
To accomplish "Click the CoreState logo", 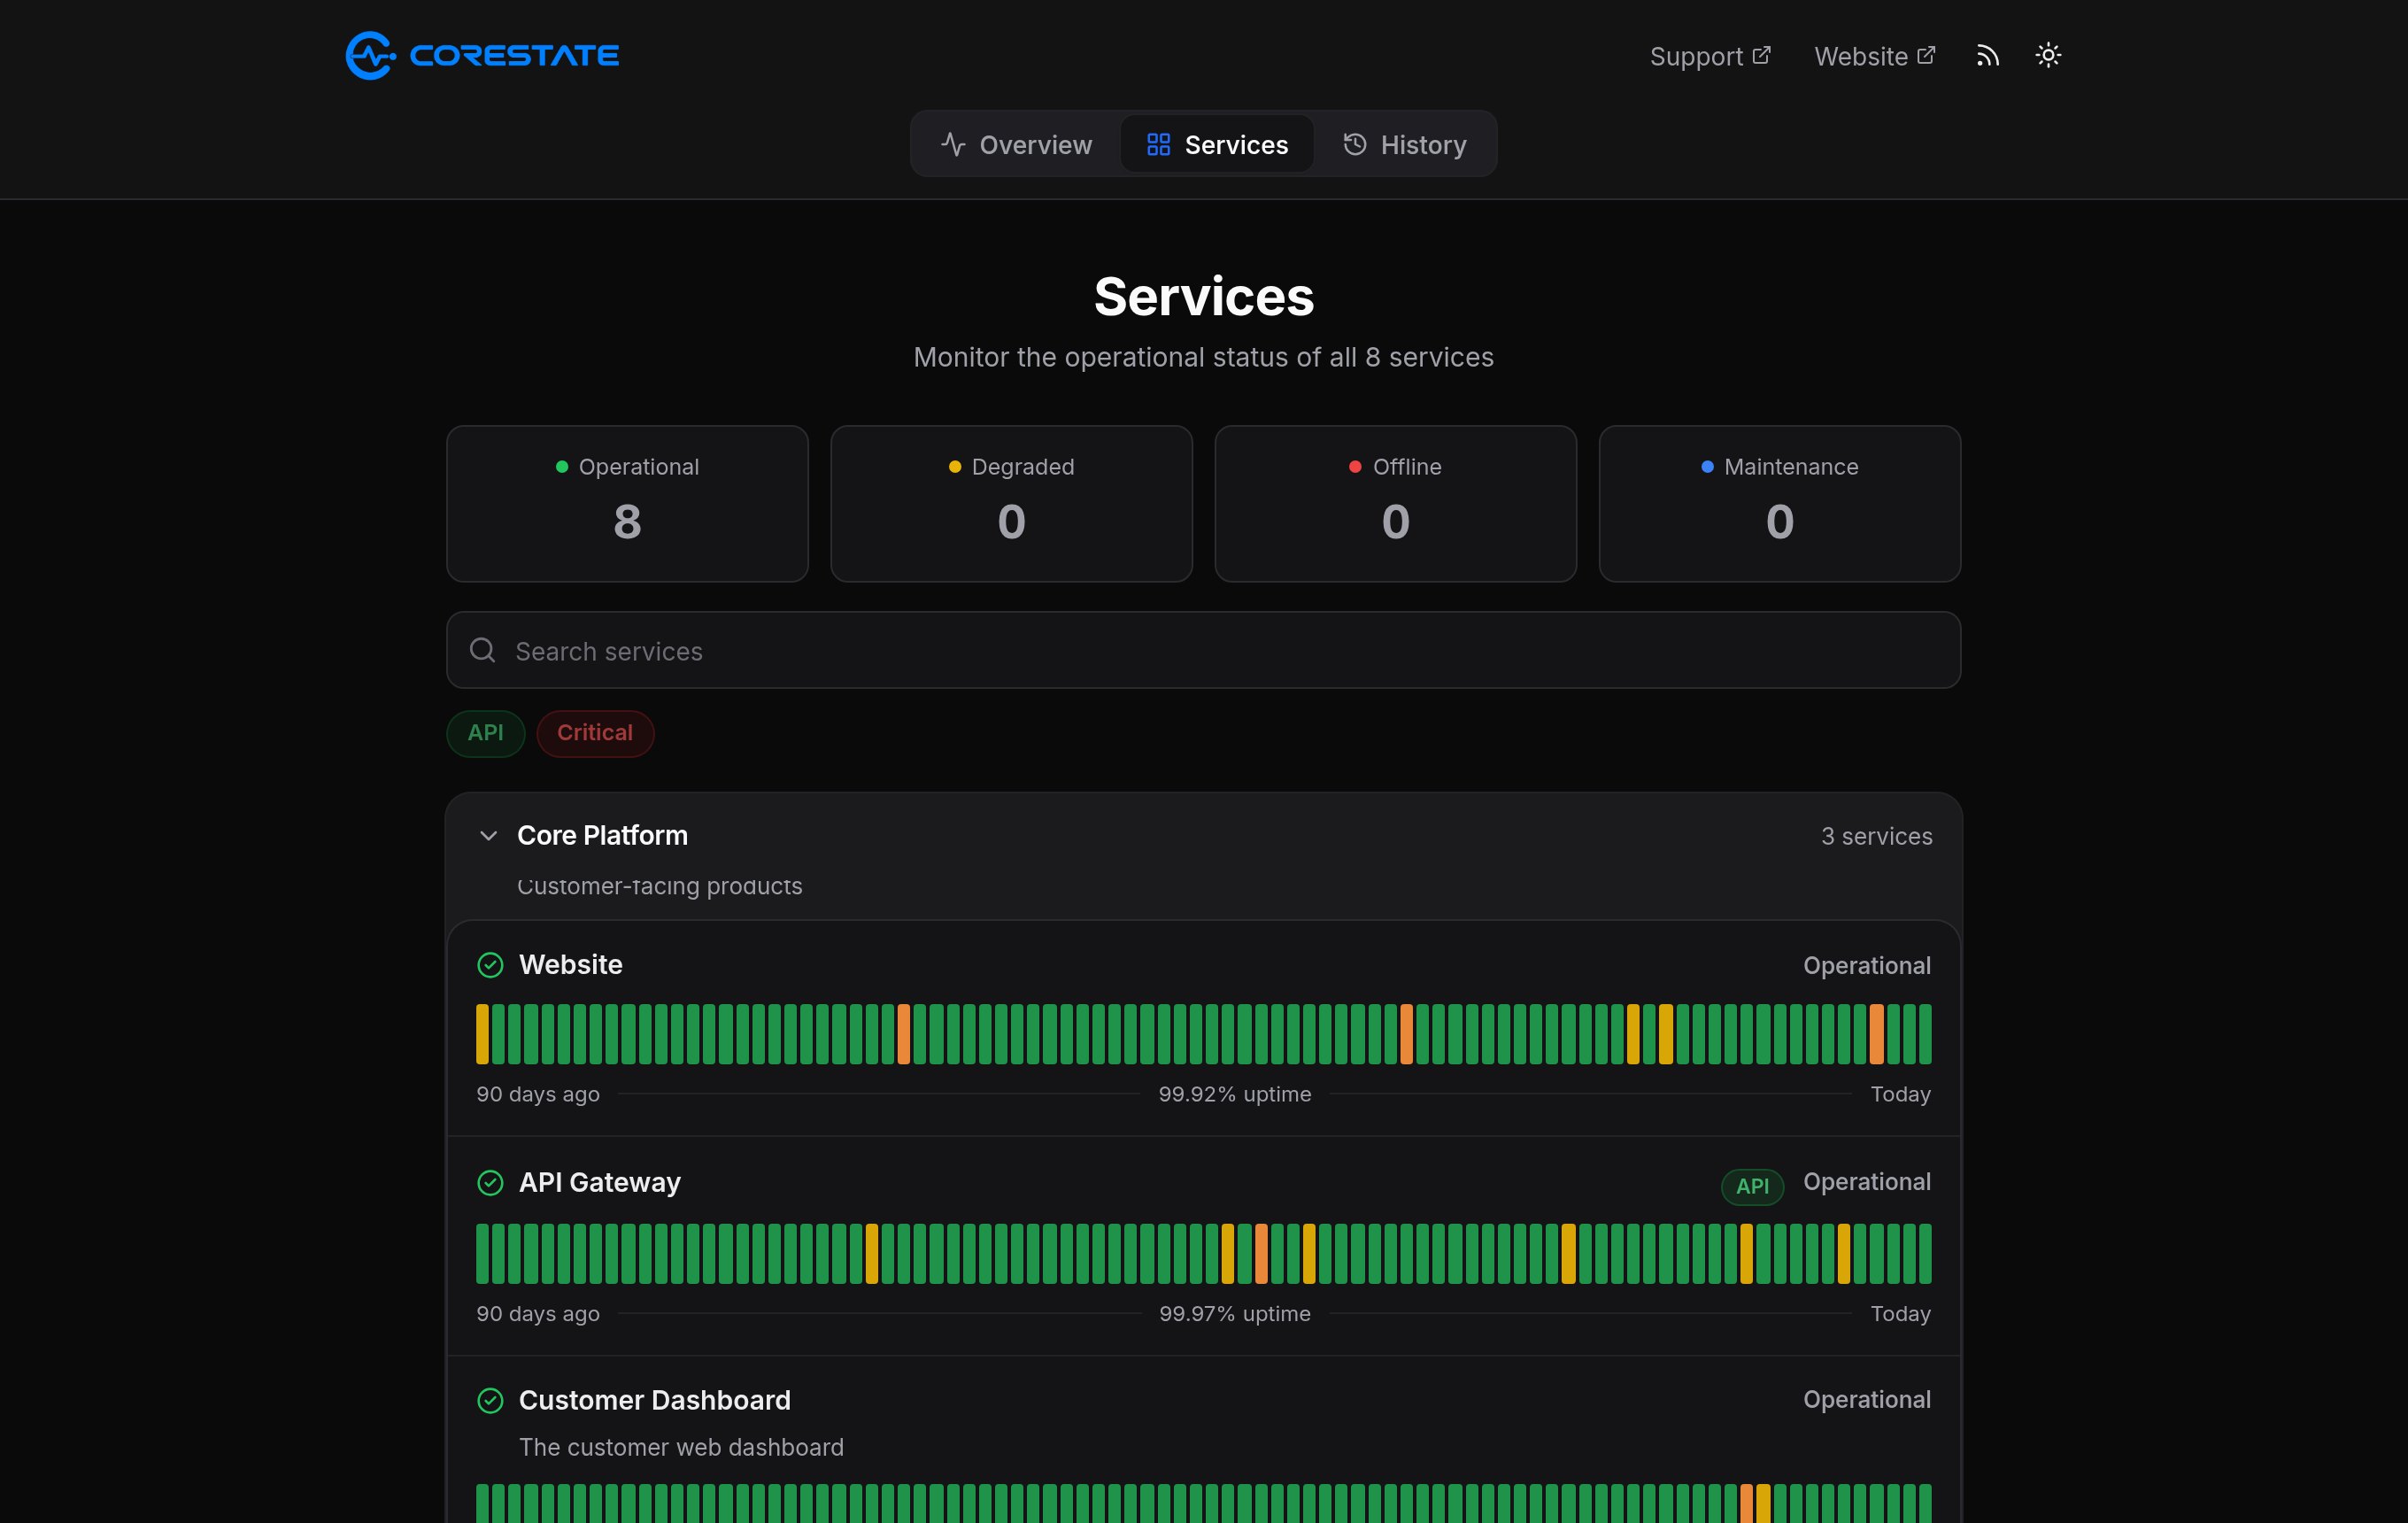I will coord(482,55).
